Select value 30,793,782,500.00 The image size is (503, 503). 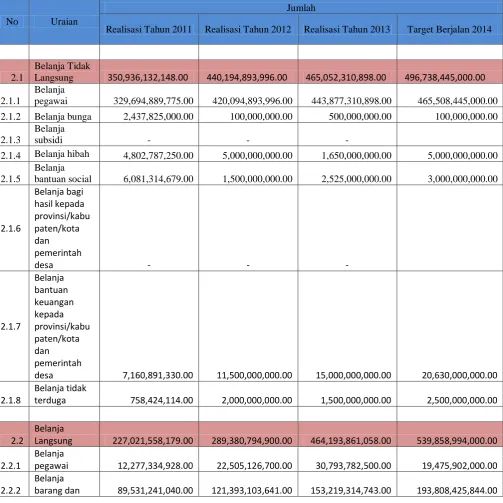click(354, 466)
